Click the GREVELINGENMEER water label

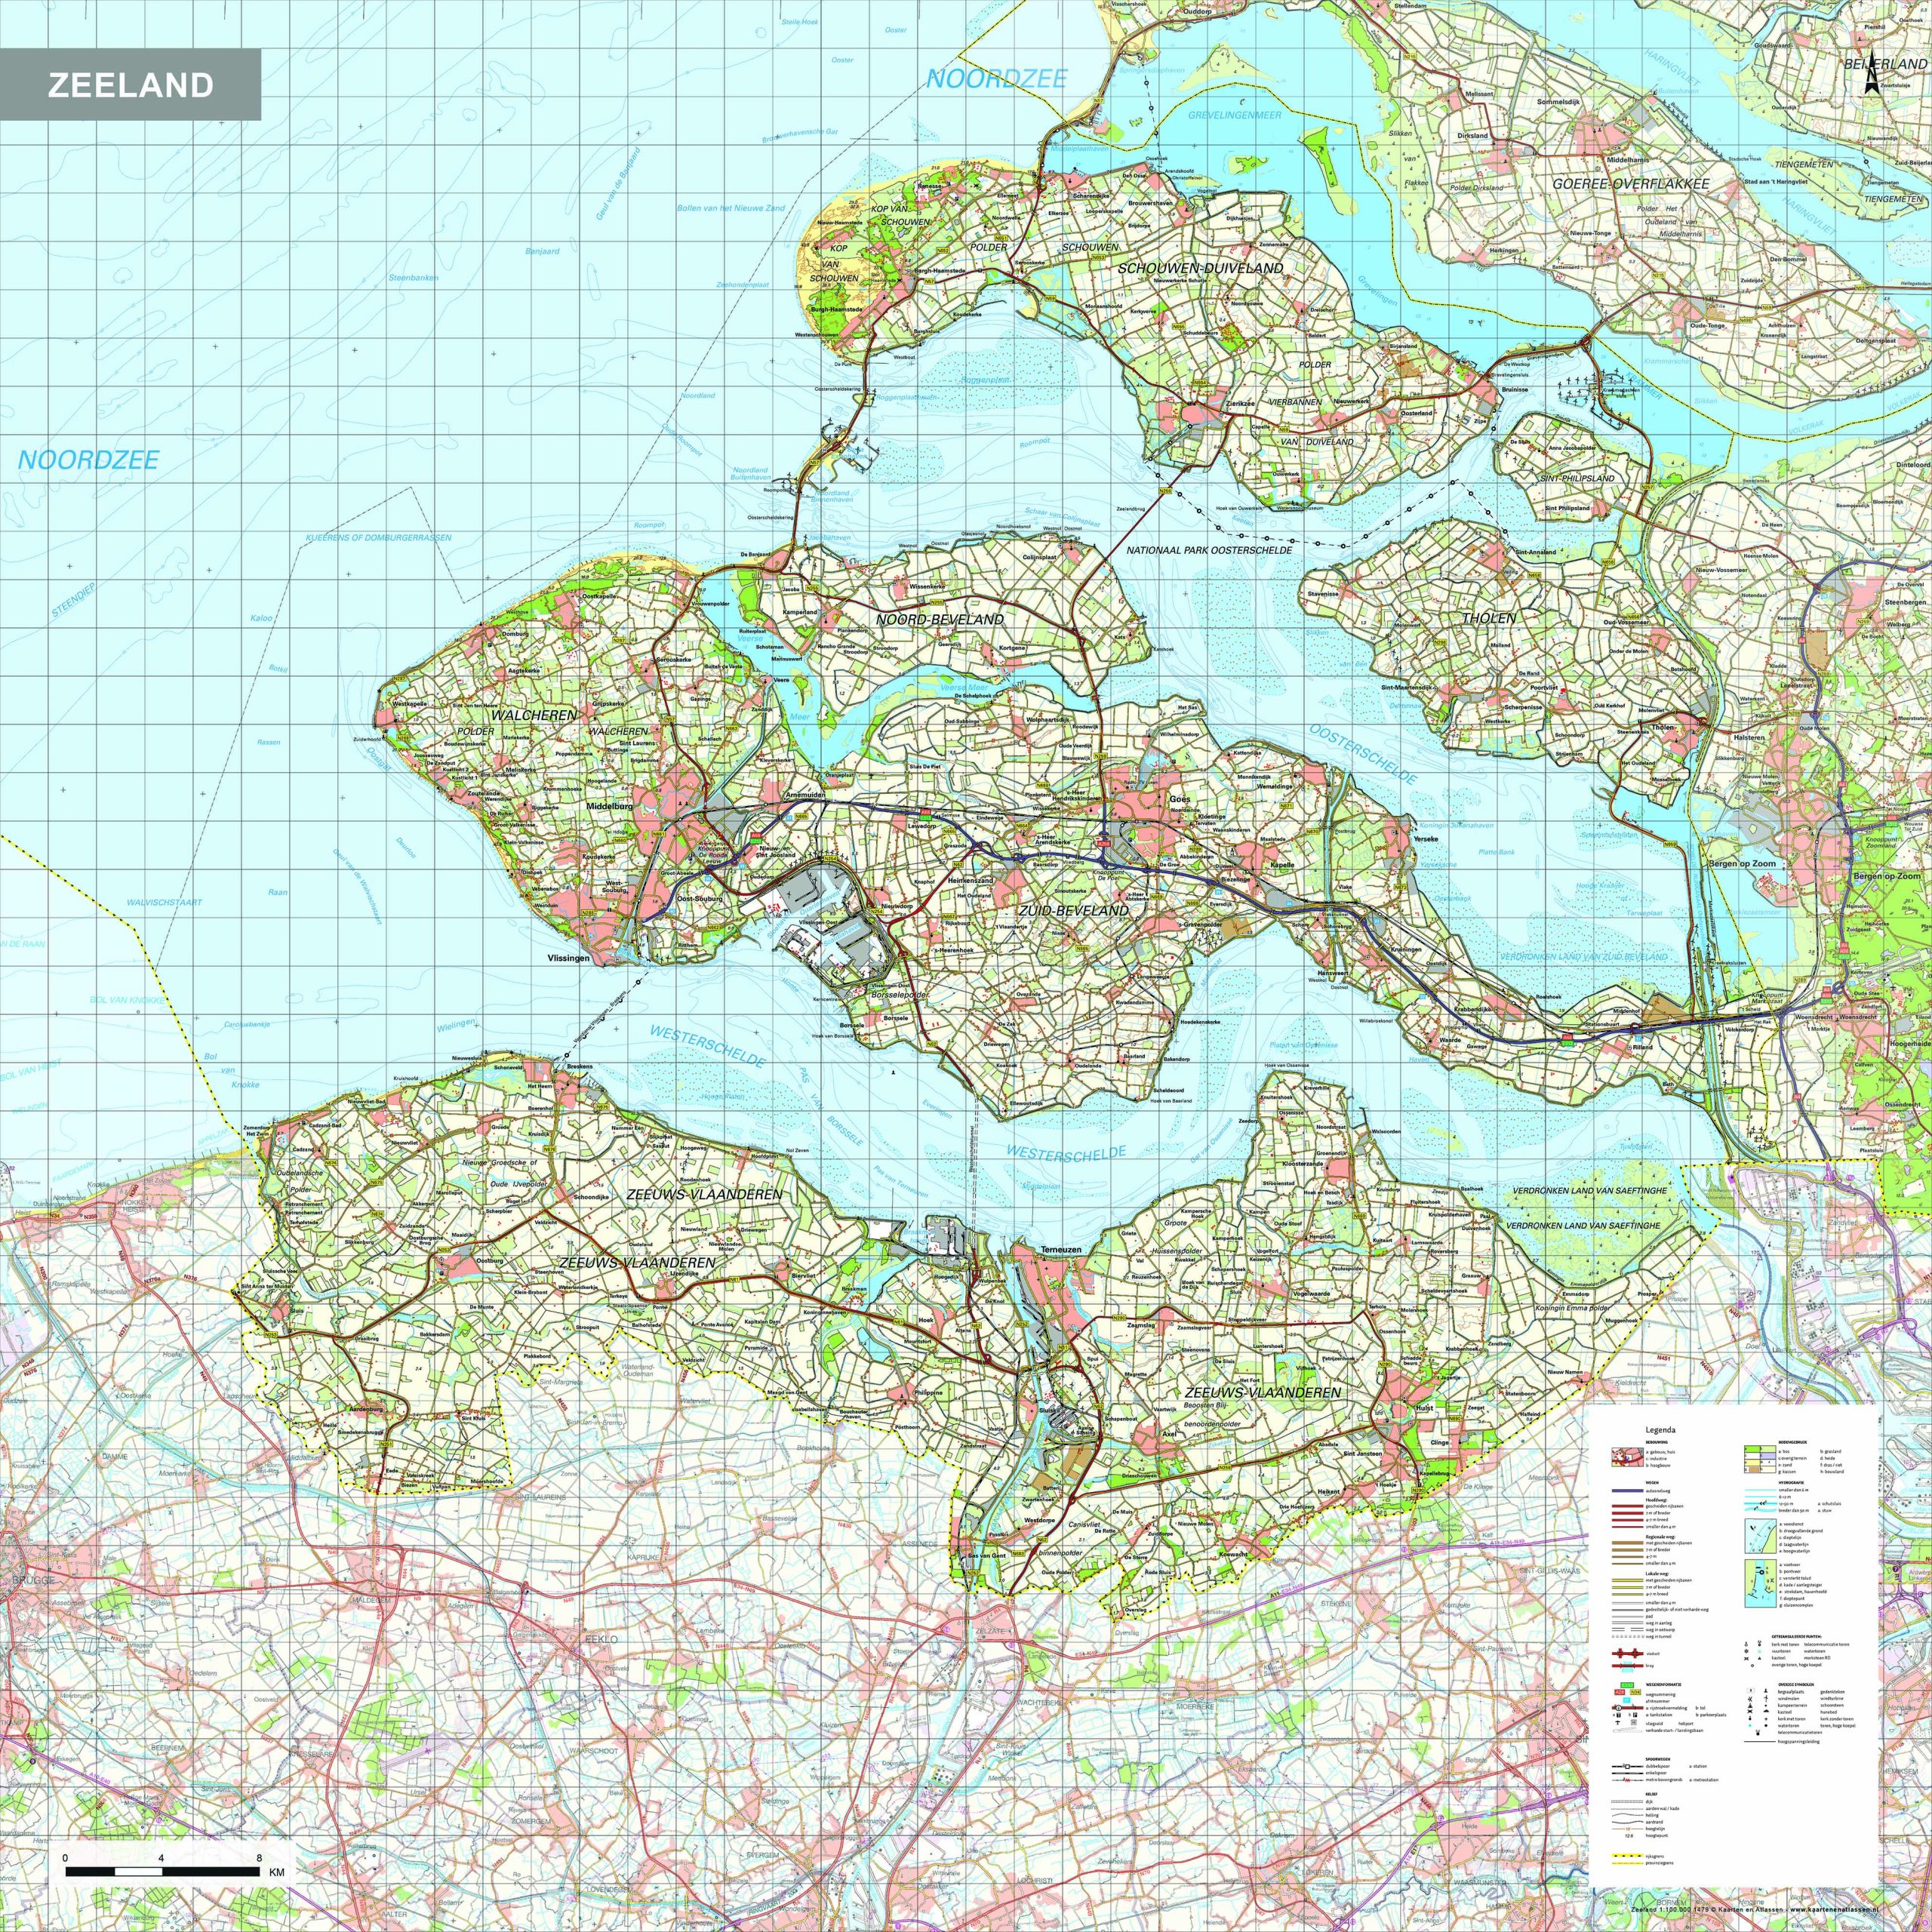pos(1234,115)
